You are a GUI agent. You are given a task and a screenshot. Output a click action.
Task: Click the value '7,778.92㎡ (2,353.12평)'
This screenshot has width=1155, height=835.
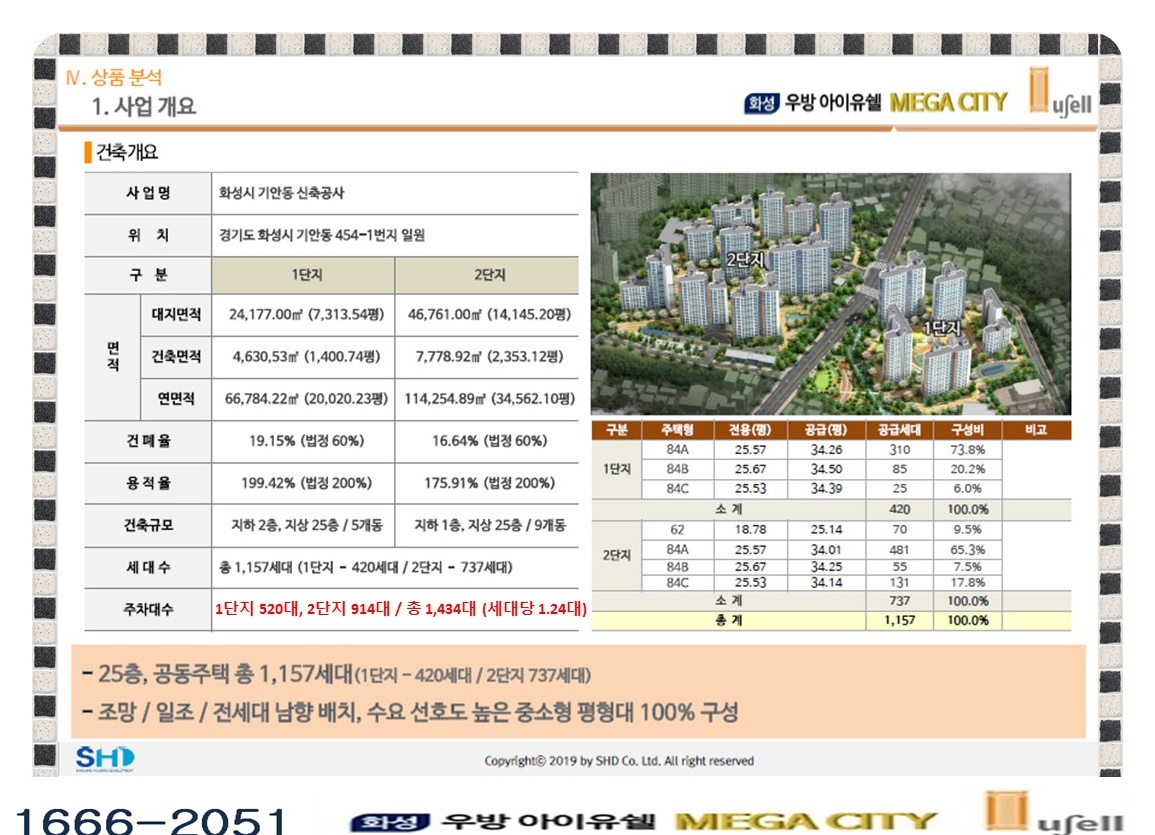click(x=489, y=356)
